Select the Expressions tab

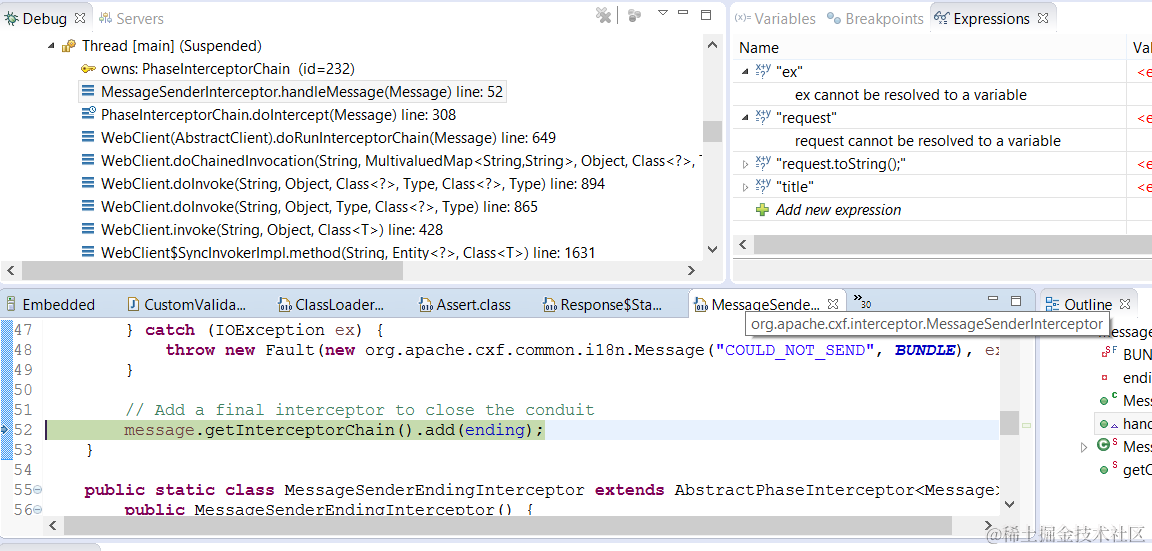[982, 18]
